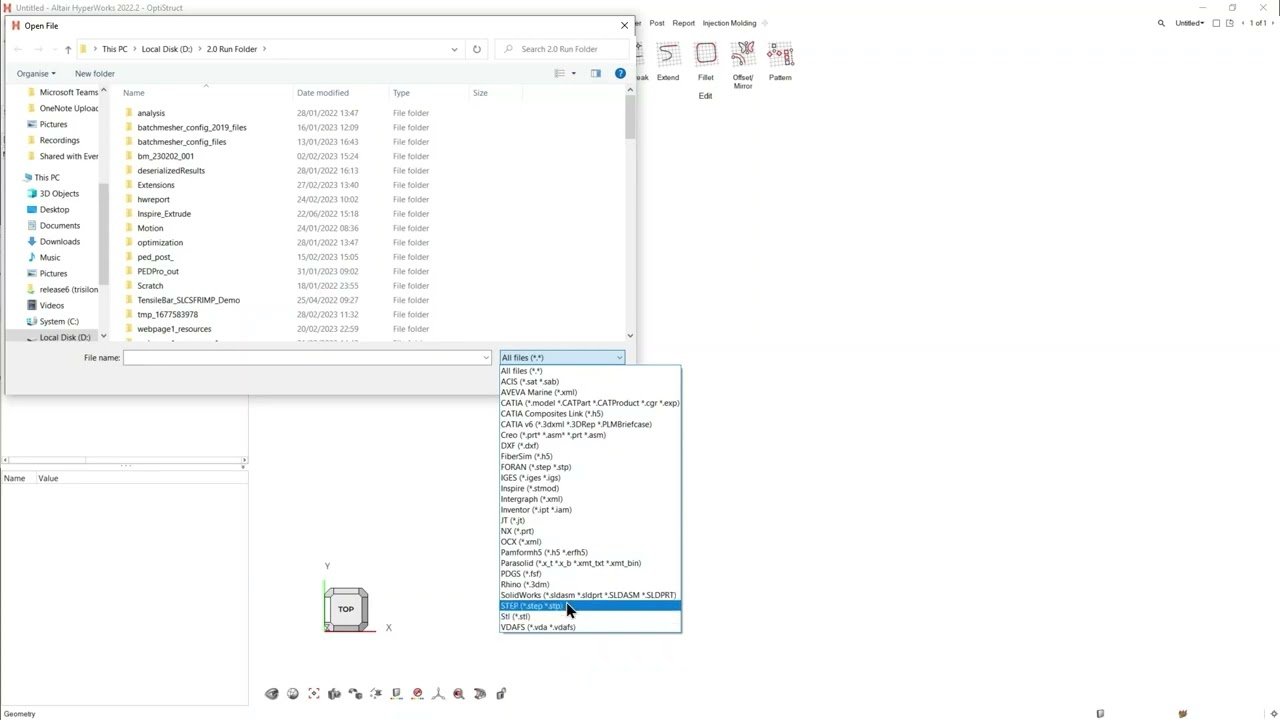Image resolution: width=1280 pixels, height=720 pixels.
Task: Choose Inspire (*.stmod) file type
Action: point(590,488)
